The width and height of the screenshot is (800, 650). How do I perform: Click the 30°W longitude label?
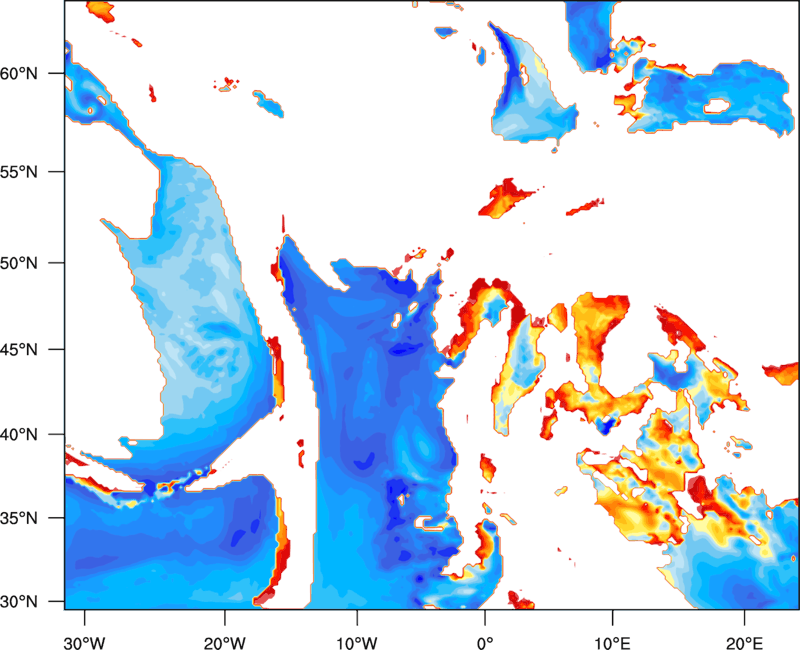[x=84, y=643]
